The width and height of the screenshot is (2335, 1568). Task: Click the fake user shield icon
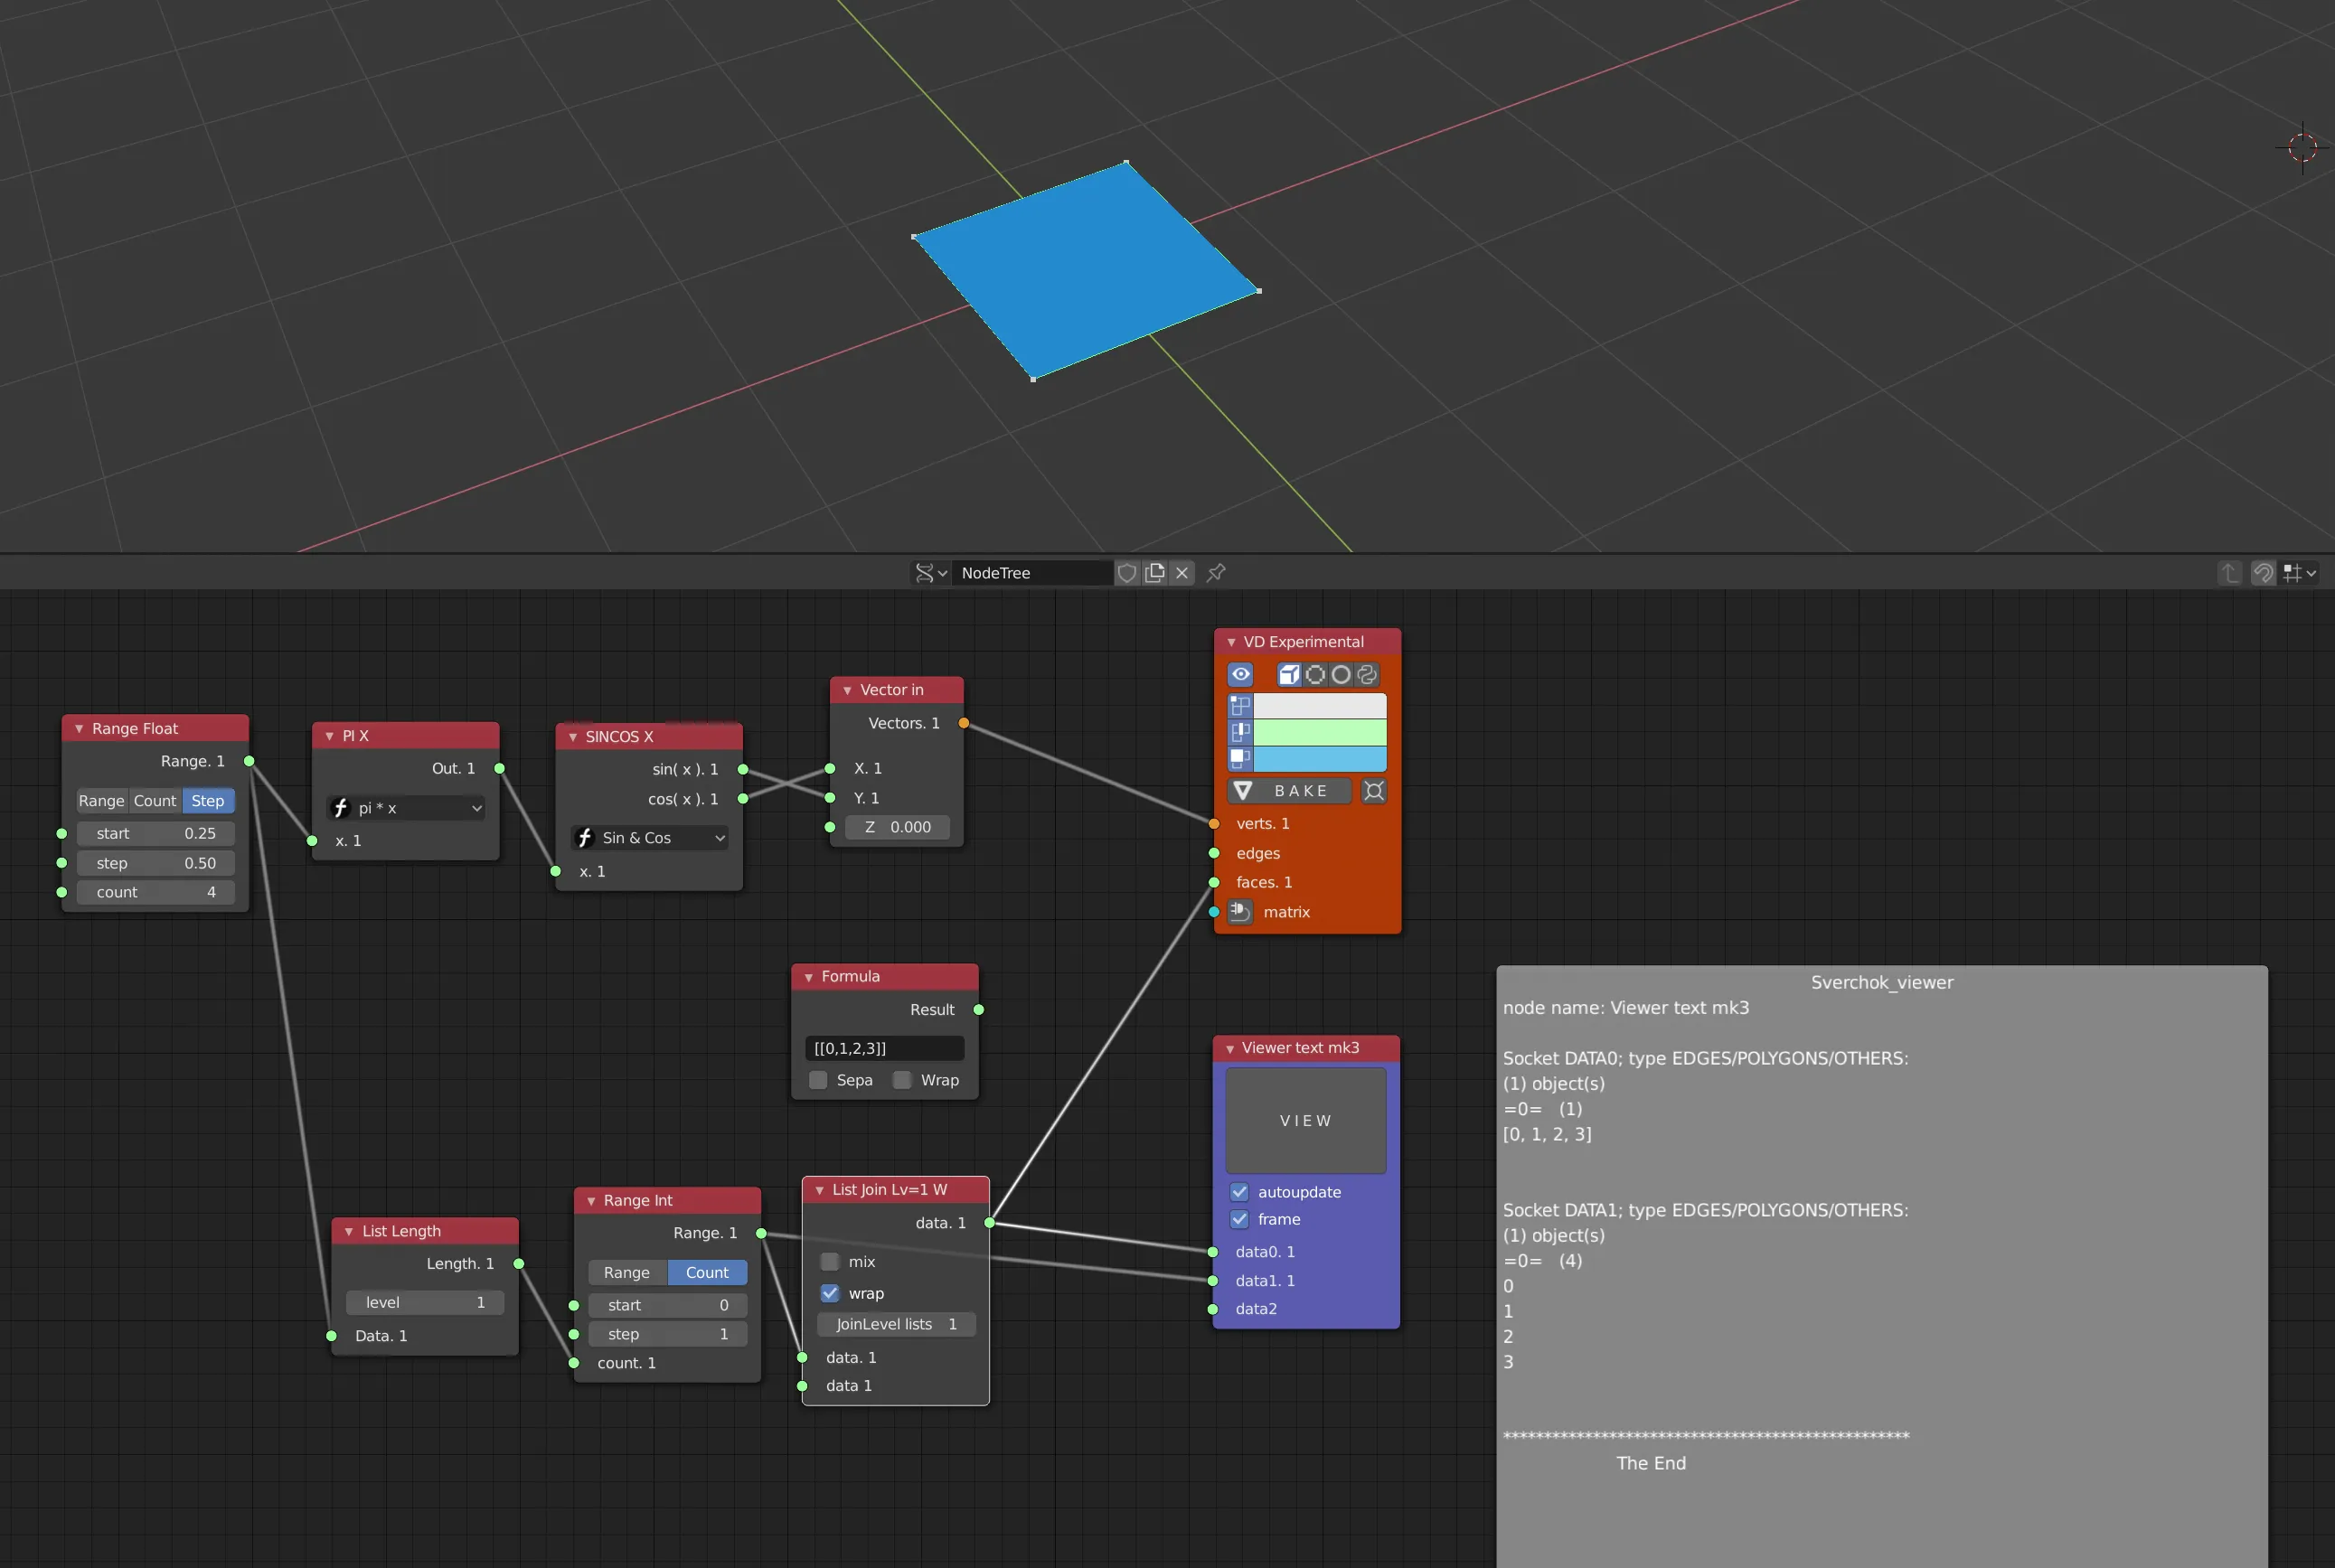1127,573
